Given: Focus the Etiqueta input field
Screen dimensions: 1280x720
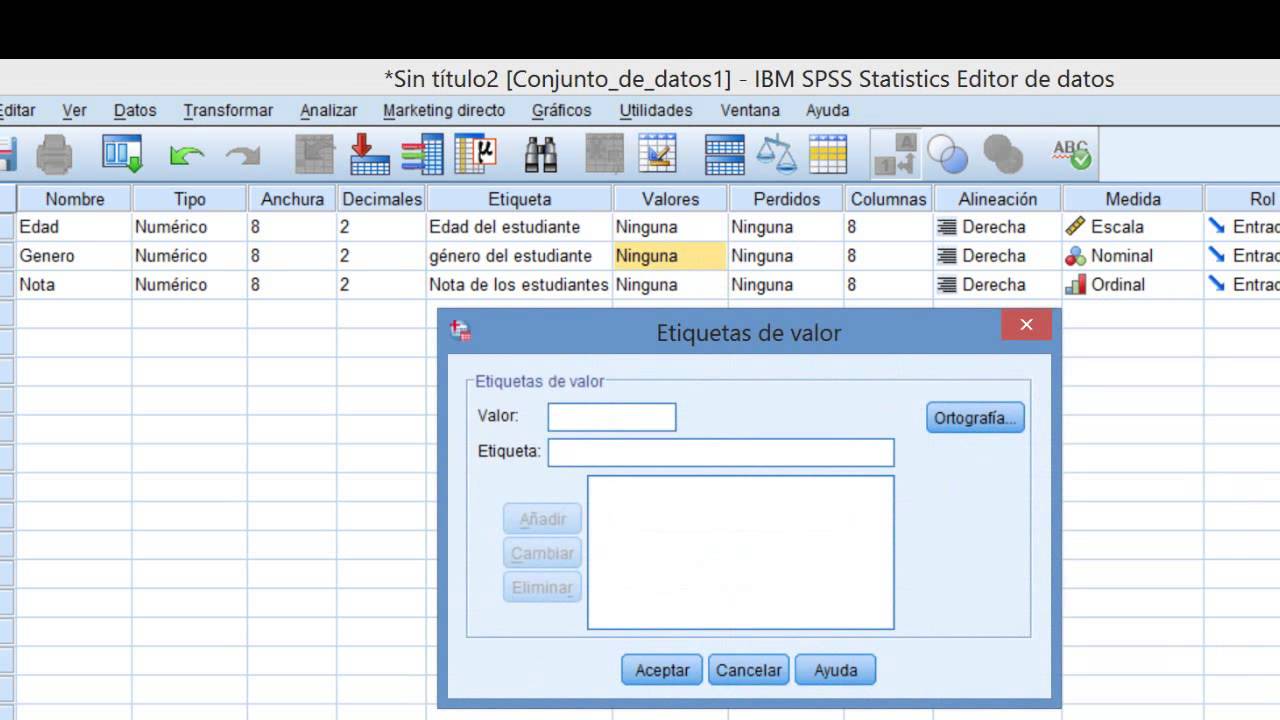Looking at the screenshot, I should pos(721,452).
